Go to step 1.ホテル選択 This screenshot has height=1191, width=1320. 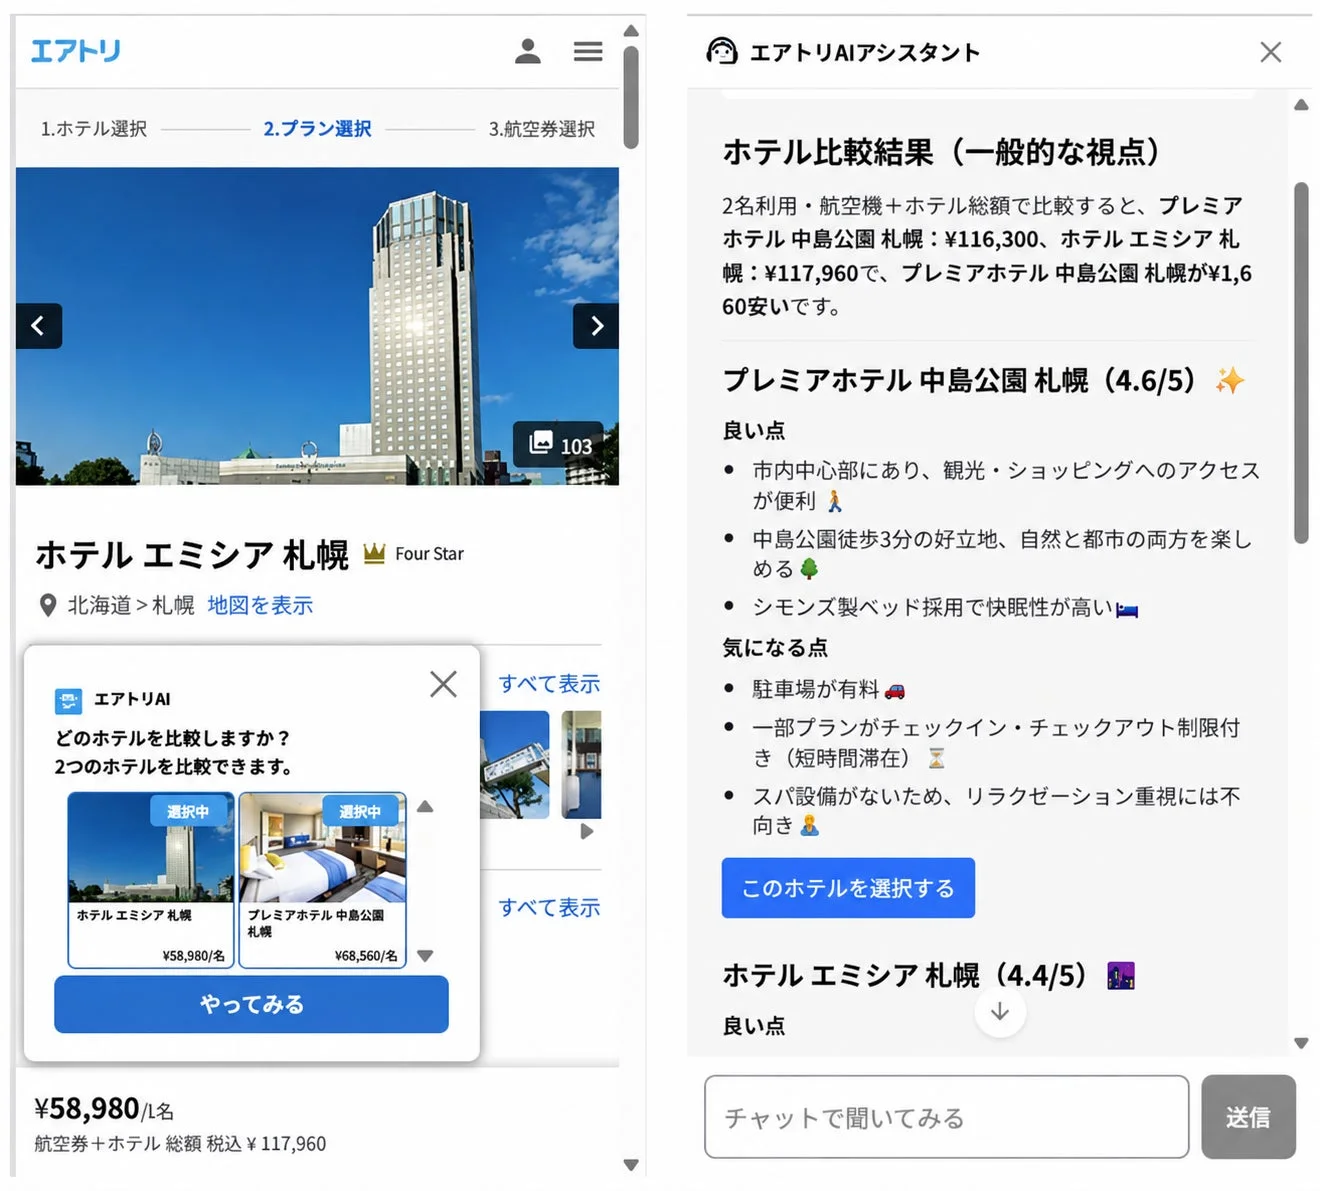[x=94, y=129]
